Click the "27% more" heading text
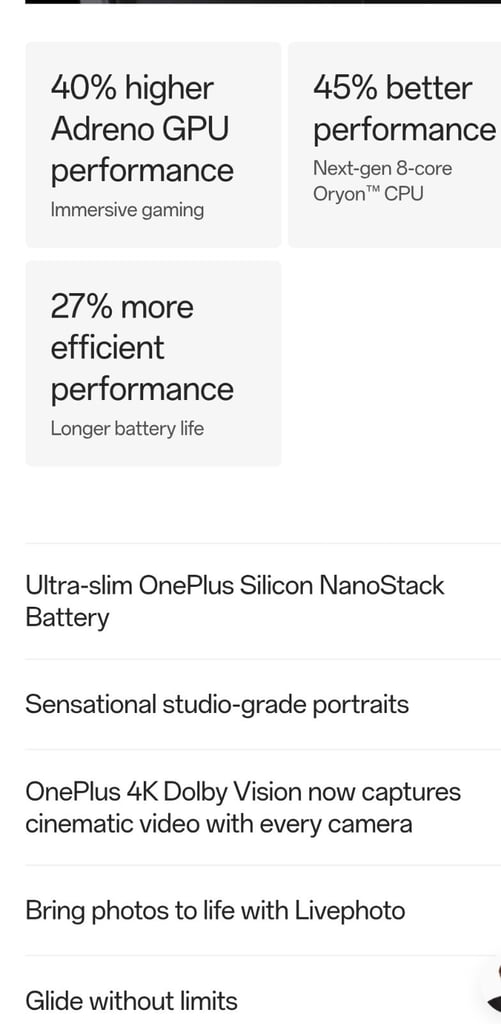The height and width of the screenshot is (1024, 501). coord(122,306)
